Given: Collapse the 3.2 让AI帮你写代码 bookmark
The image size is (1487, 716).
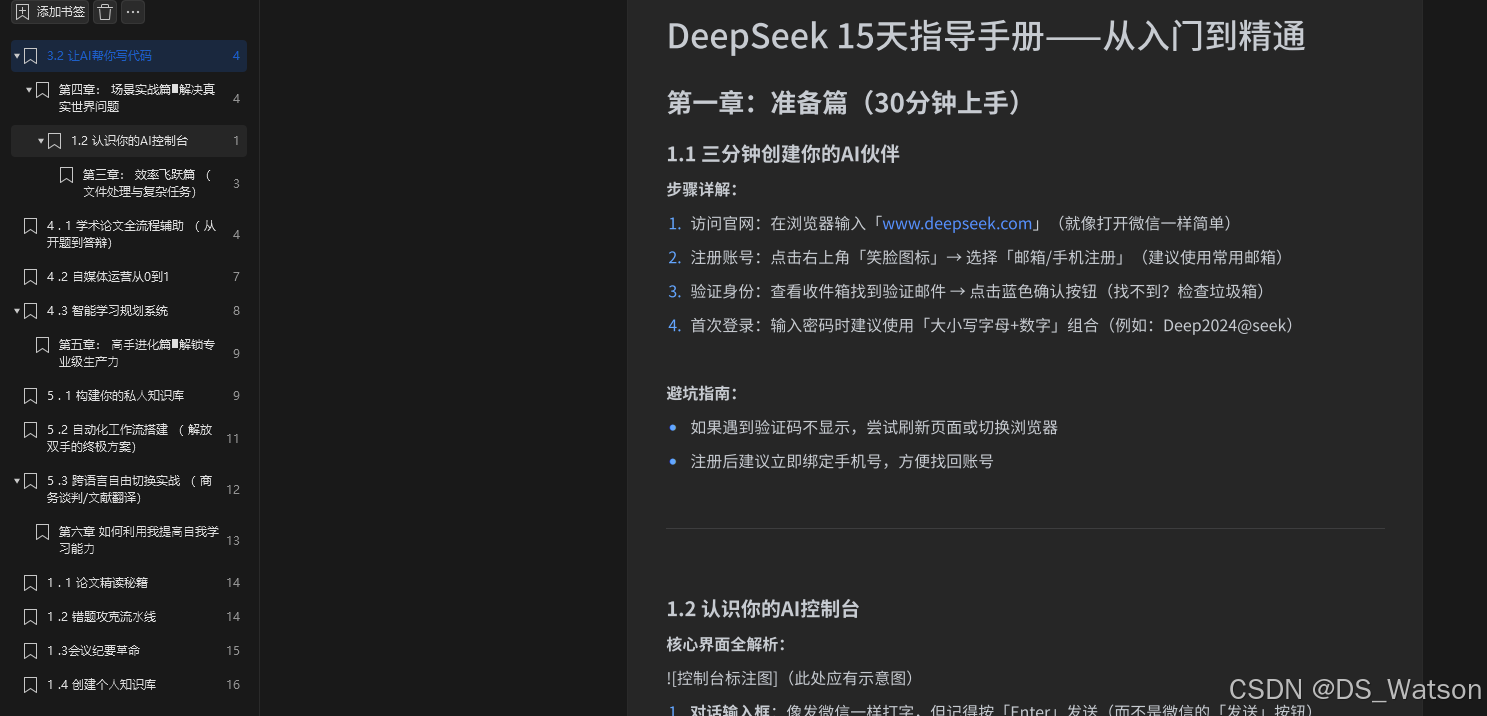Looking at the screenshot, I should click(17, 56).
